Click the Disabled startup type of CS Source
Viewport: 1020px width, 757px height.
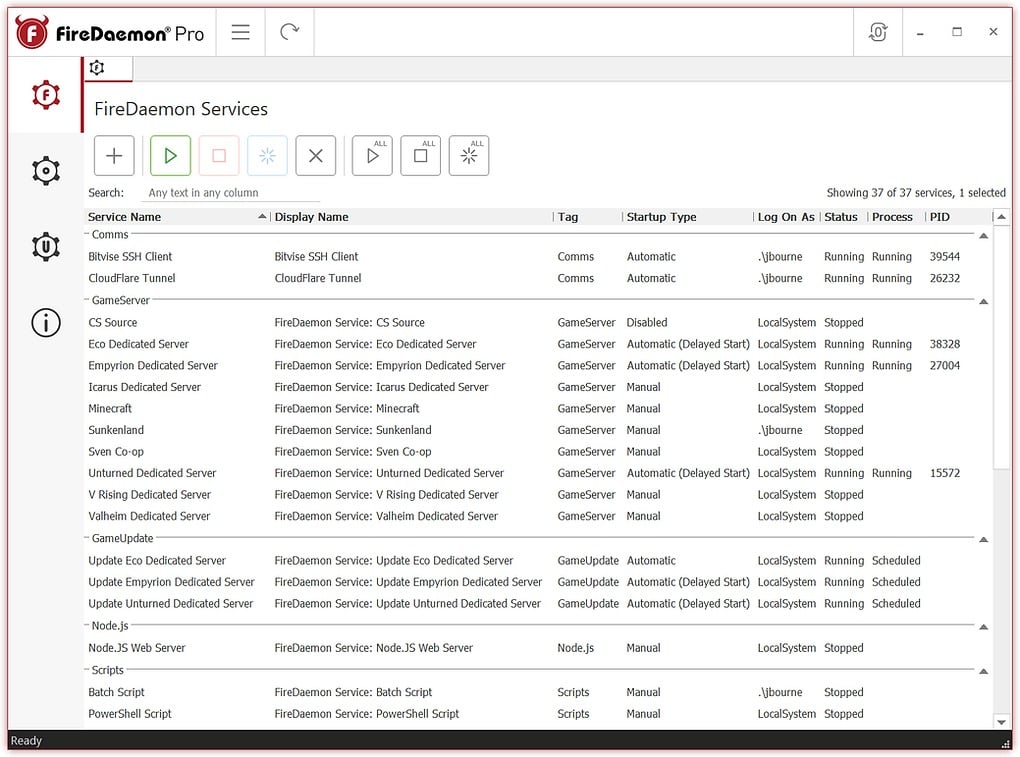[x=647, y=322]
